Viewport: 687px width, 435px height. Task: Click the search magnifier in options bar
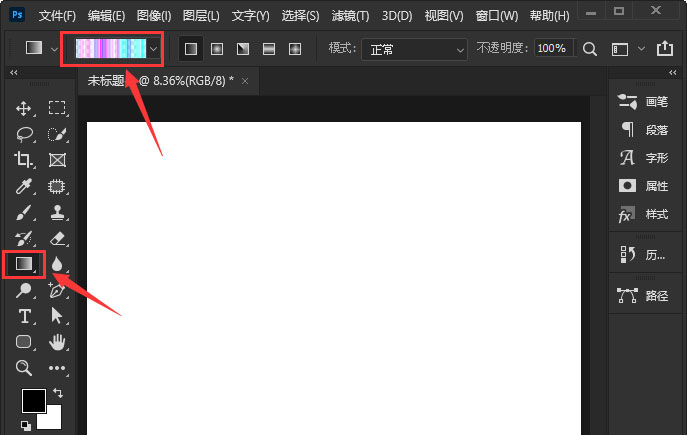pyautogui.click(x=590, y=49)
